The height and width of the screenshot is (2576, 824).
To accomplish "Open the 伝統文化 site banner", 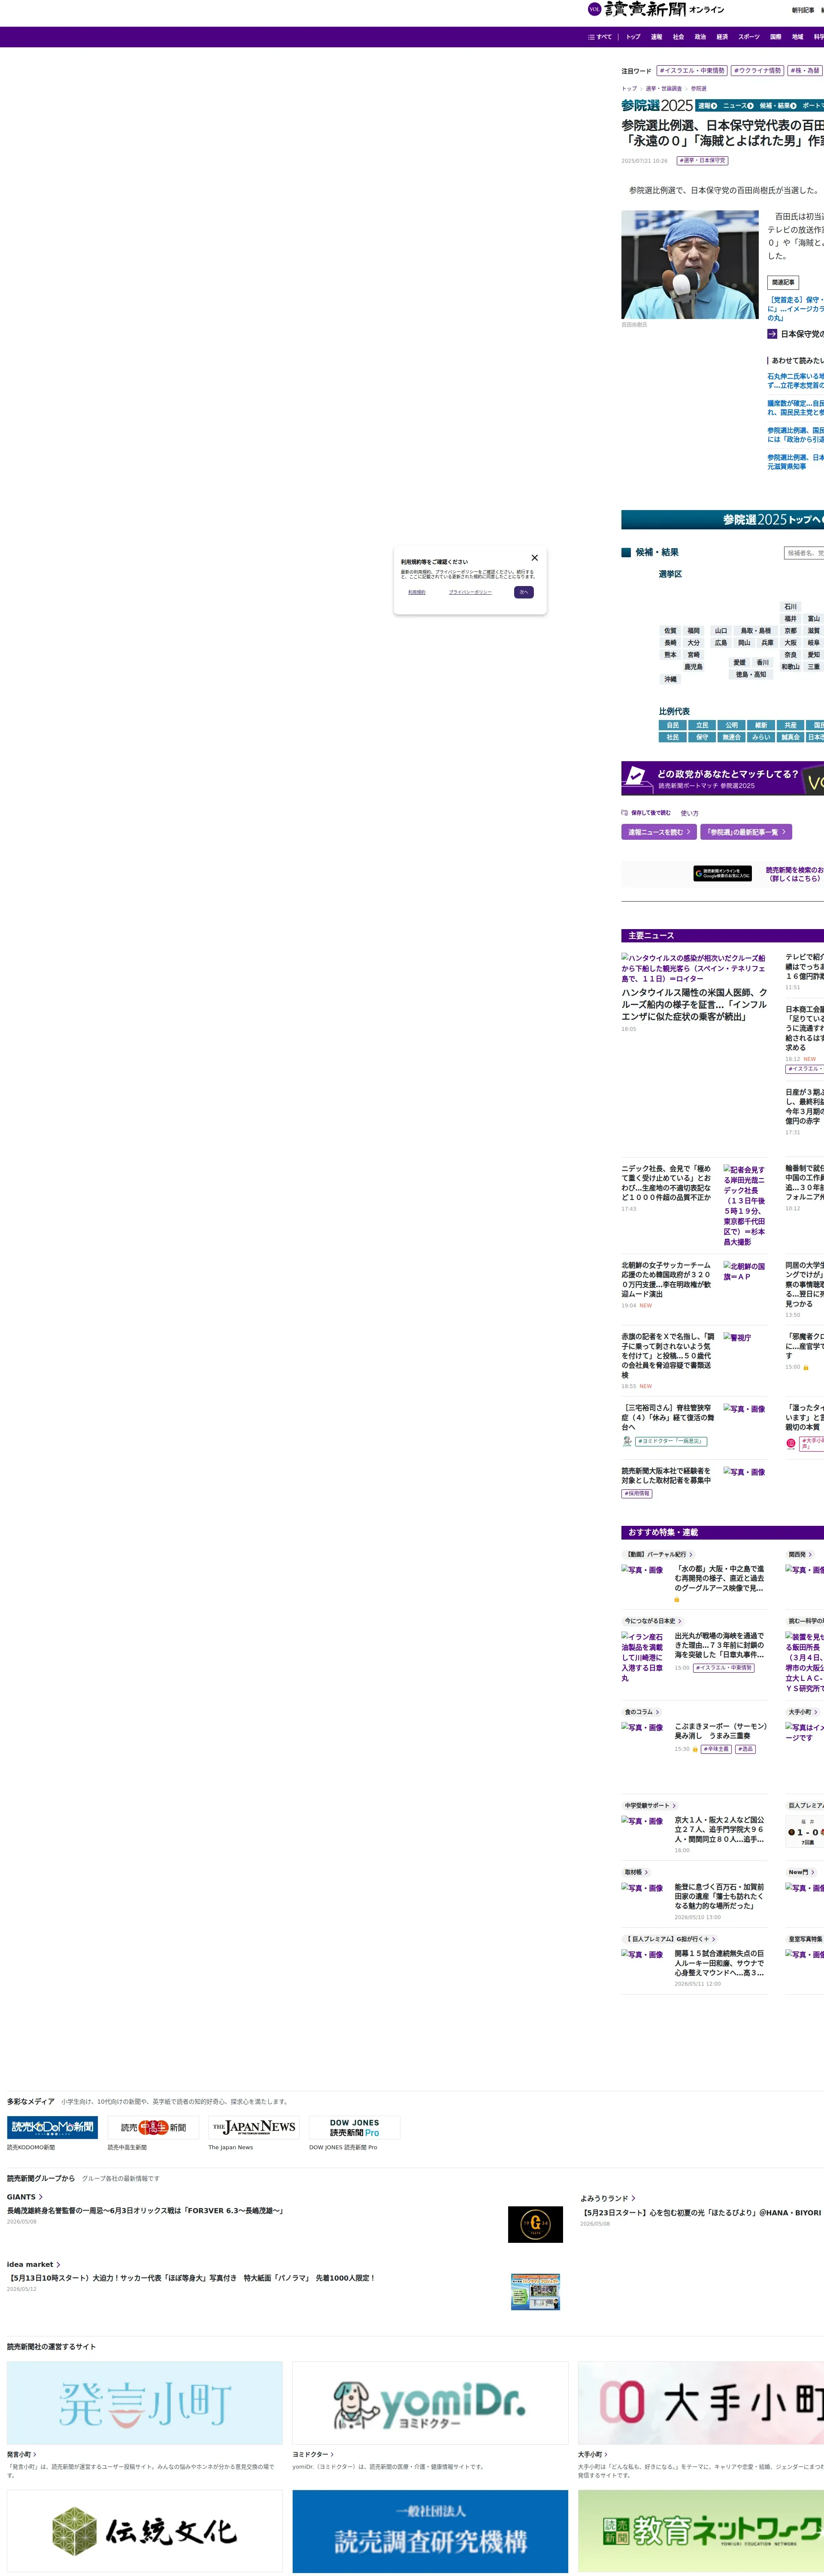I will point(145,2531).
